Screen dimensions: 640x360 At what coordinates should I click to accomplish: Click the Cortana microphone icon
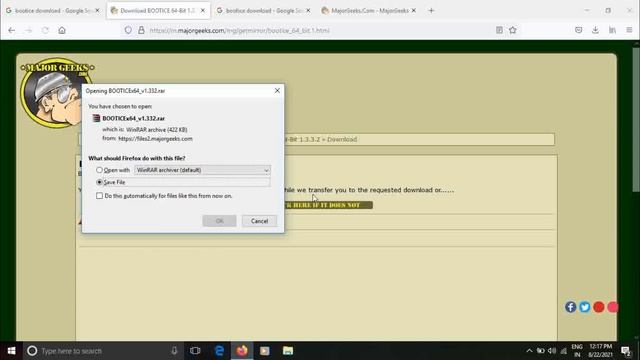pos(174,351)
